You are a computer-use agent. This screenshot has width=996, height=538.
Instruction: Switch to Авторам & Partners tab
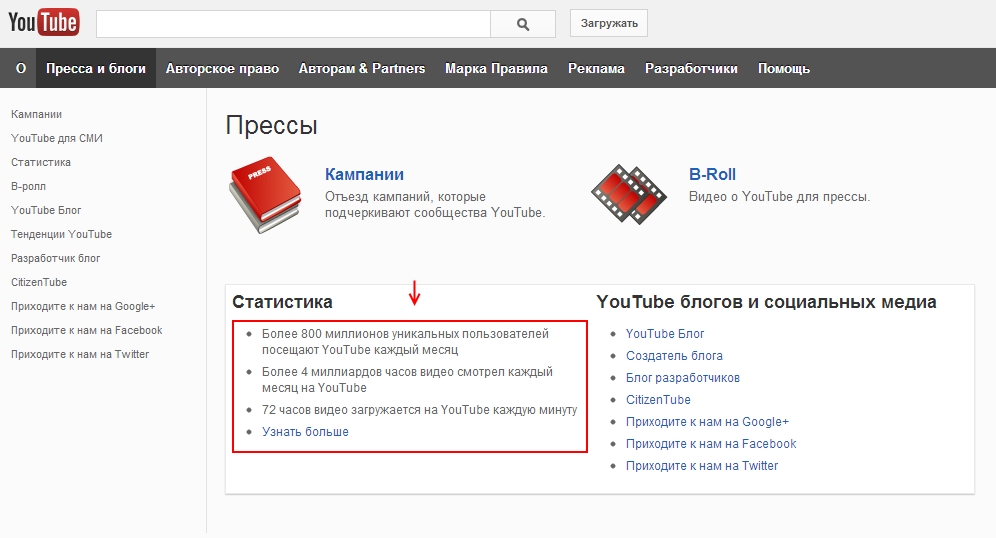pos(362,68)
